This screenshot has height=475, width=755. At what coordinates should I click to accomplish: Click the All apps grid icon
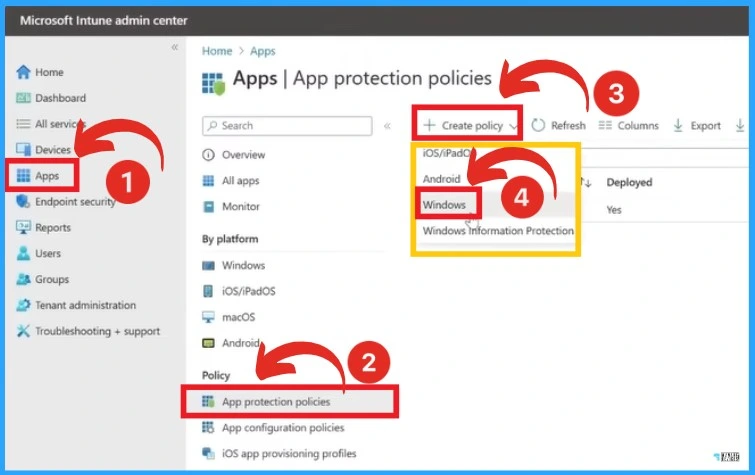point(208,181)
